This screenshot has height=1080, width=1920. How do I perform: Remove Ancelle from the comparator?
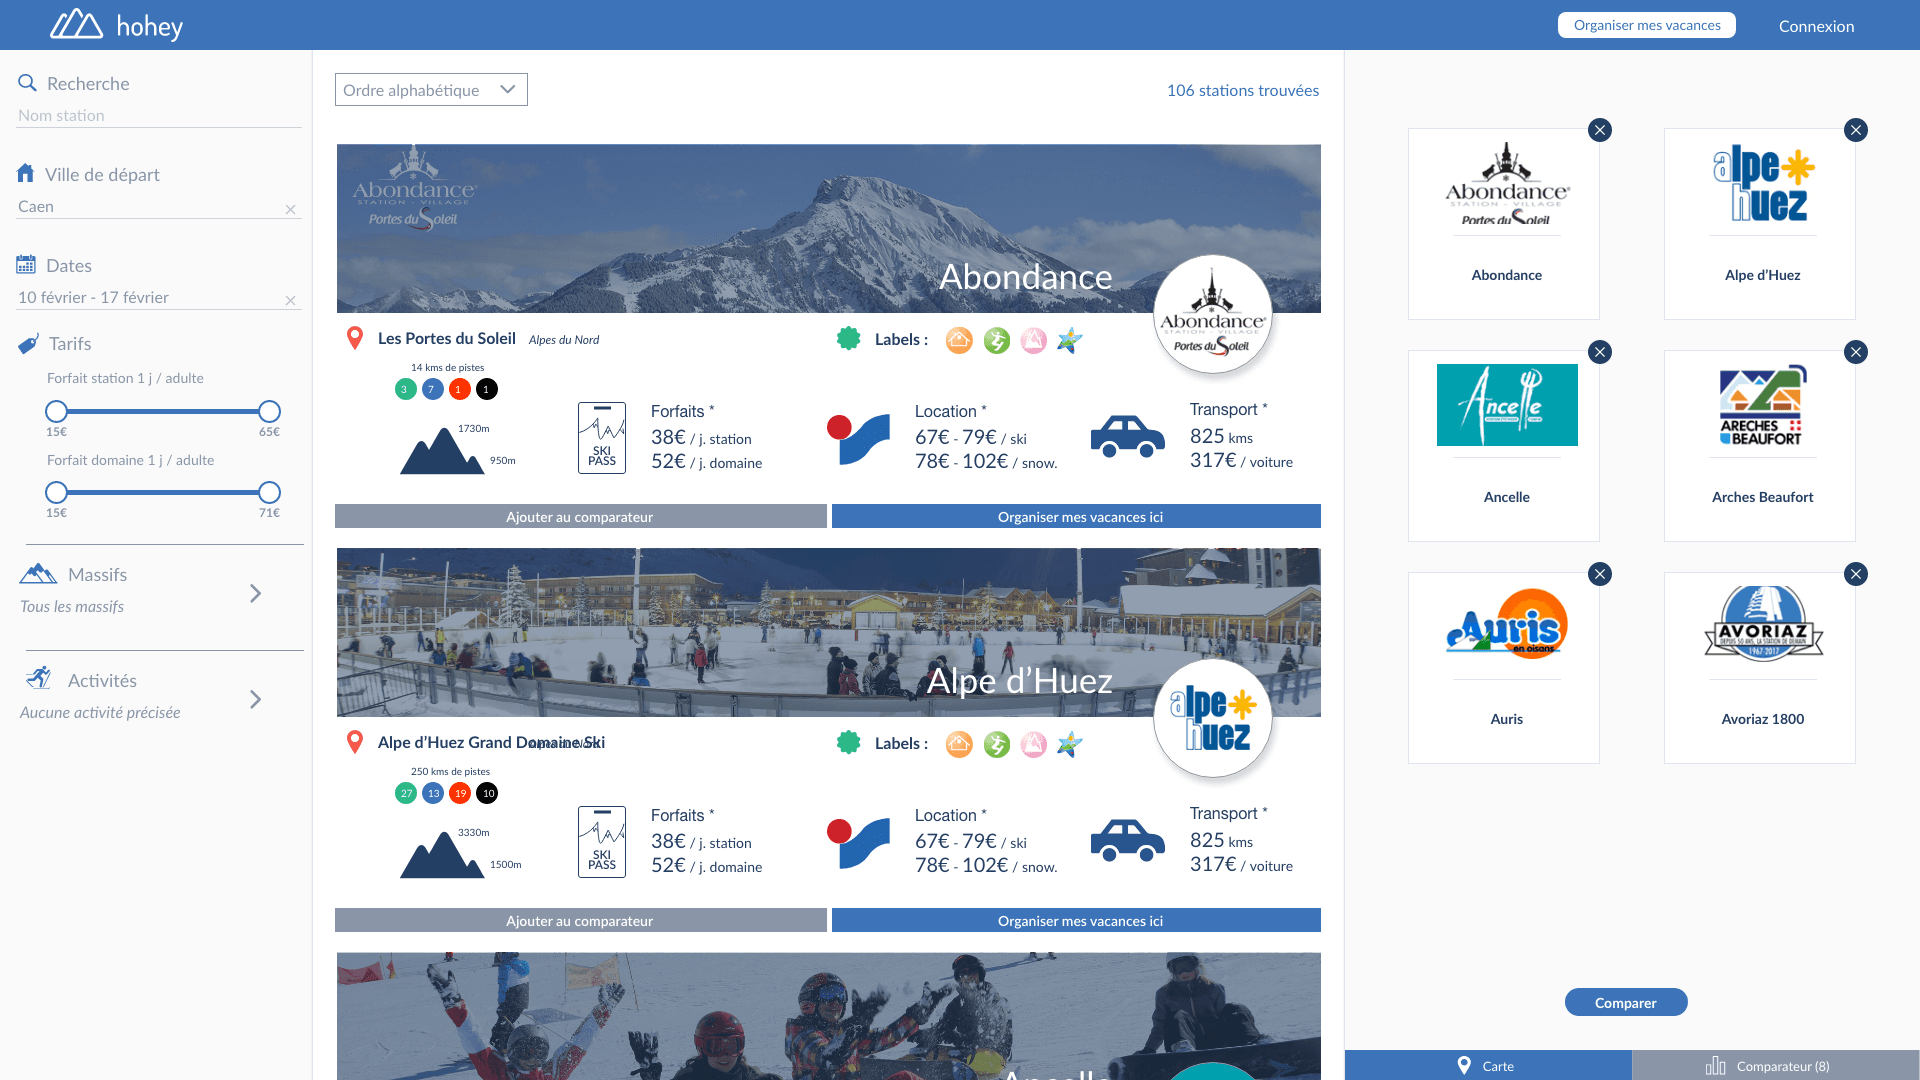(x=1600, y=352)
